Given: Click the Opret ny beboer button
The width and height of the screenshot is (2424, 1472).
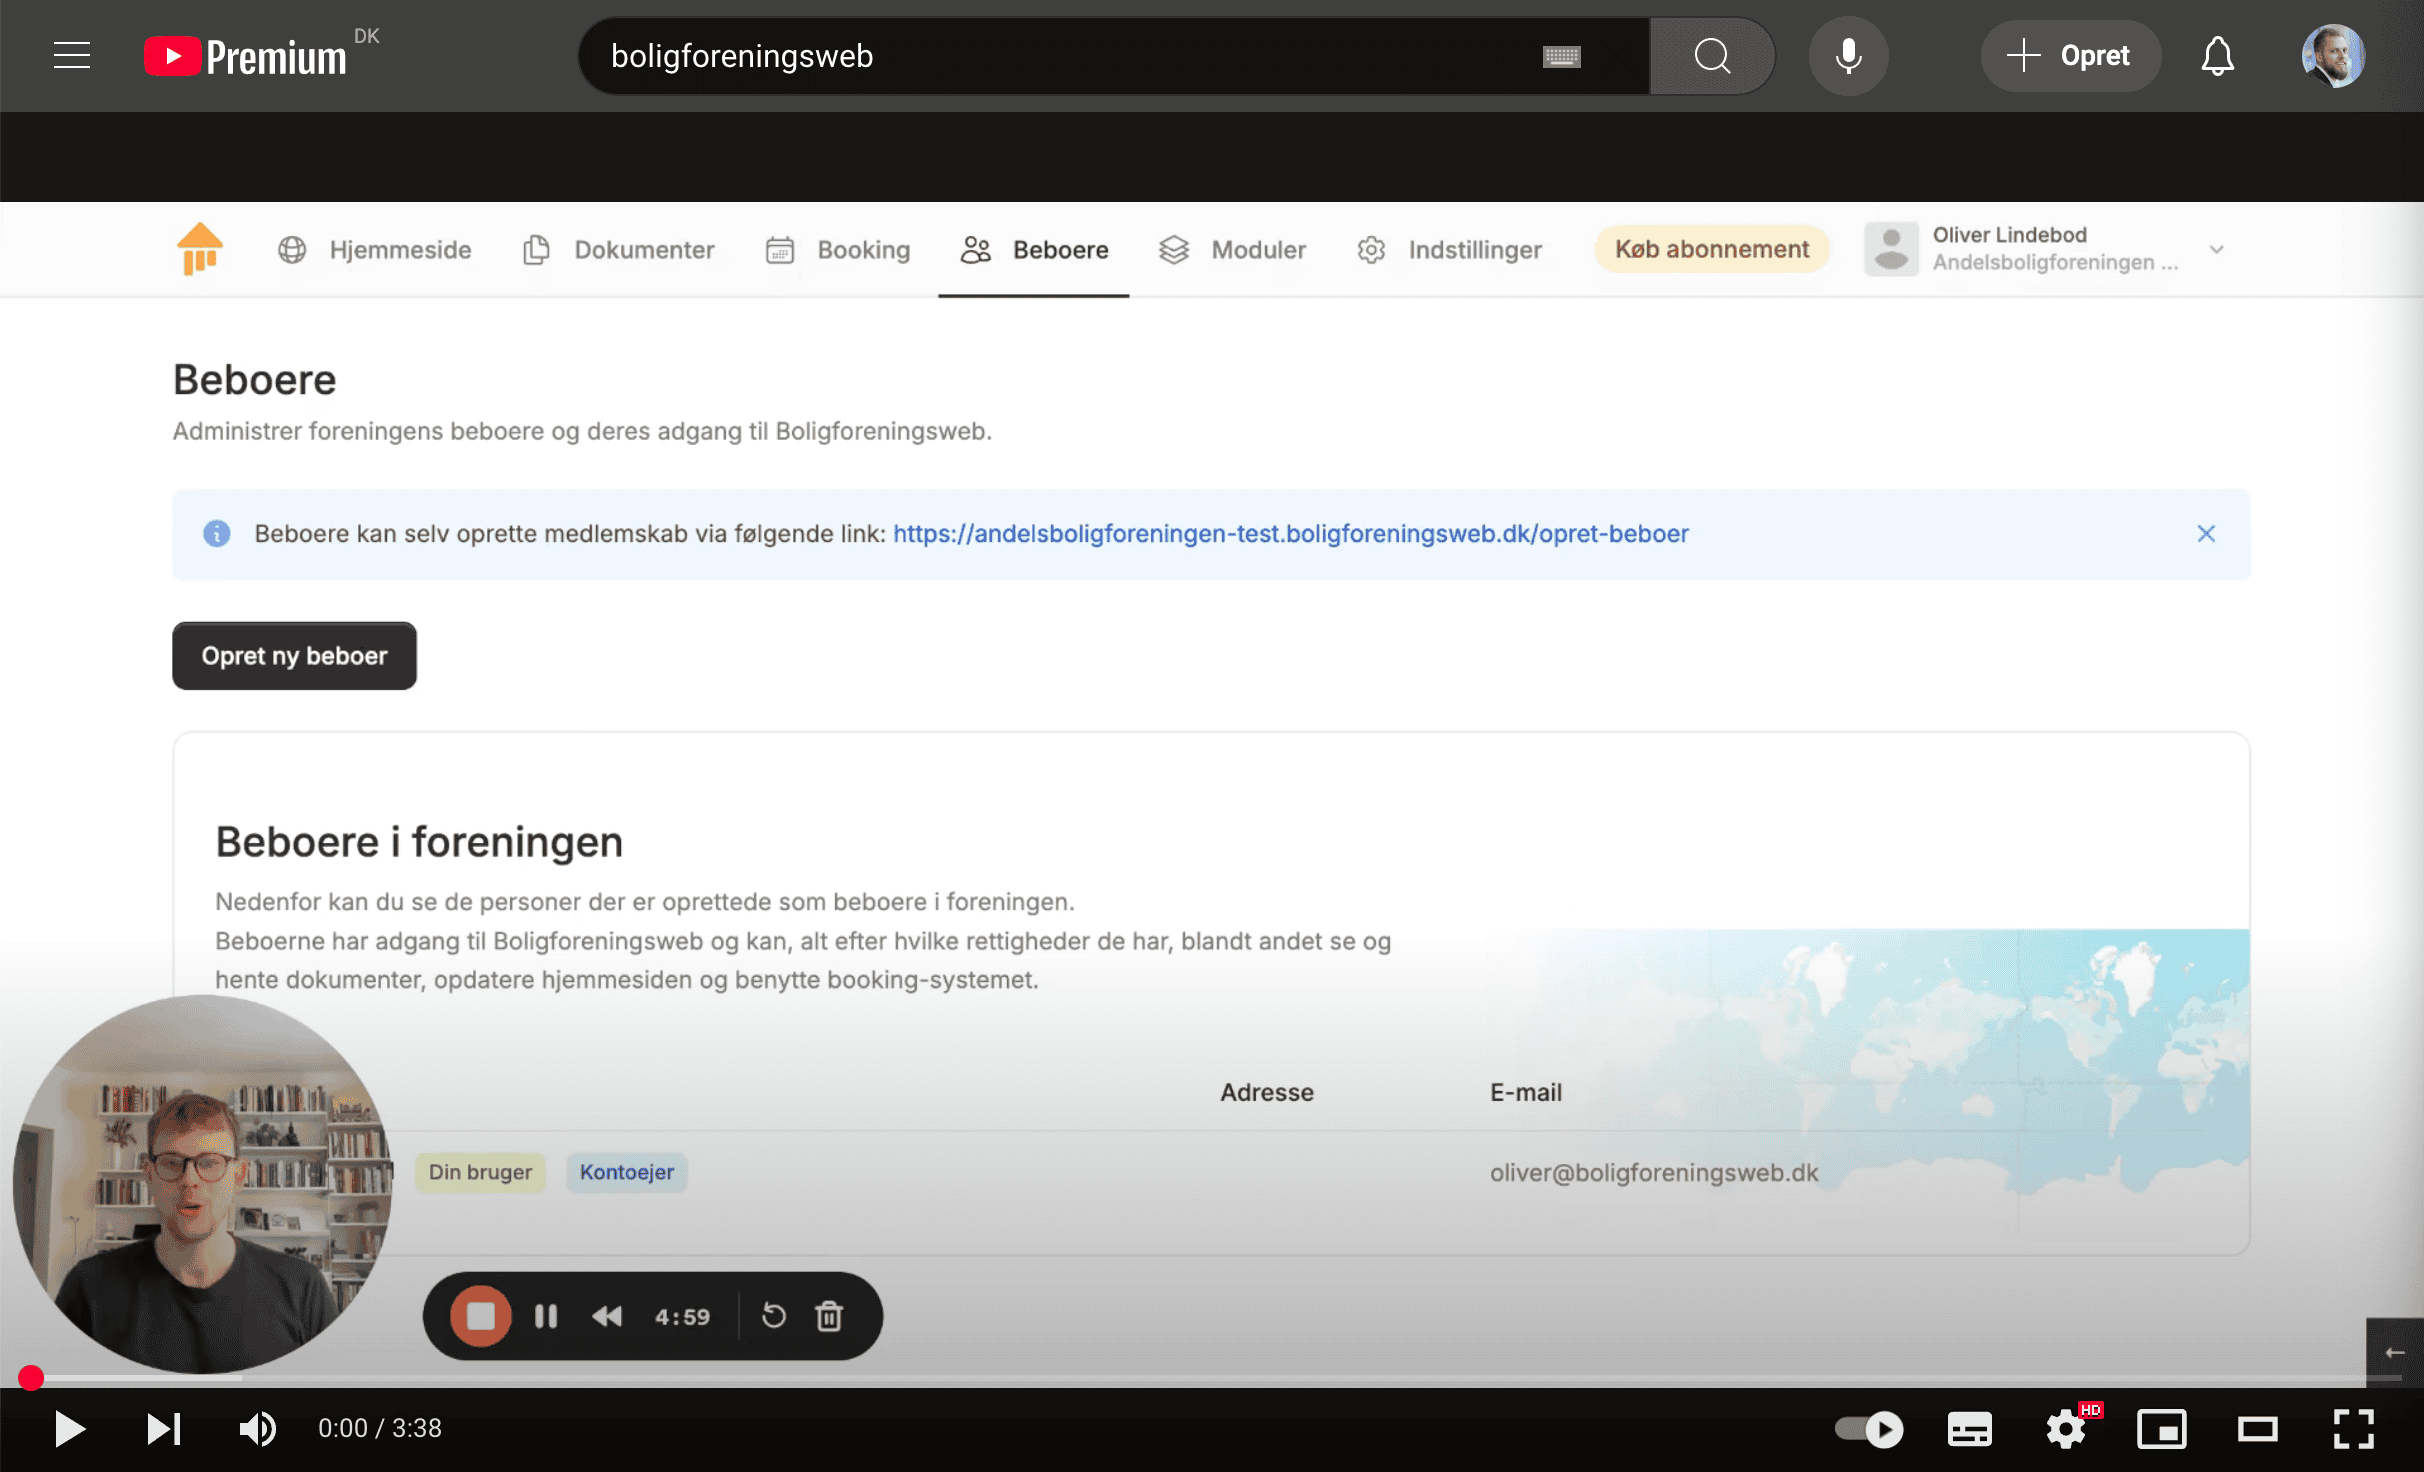Looking at the screenshot, I should 294,656.
